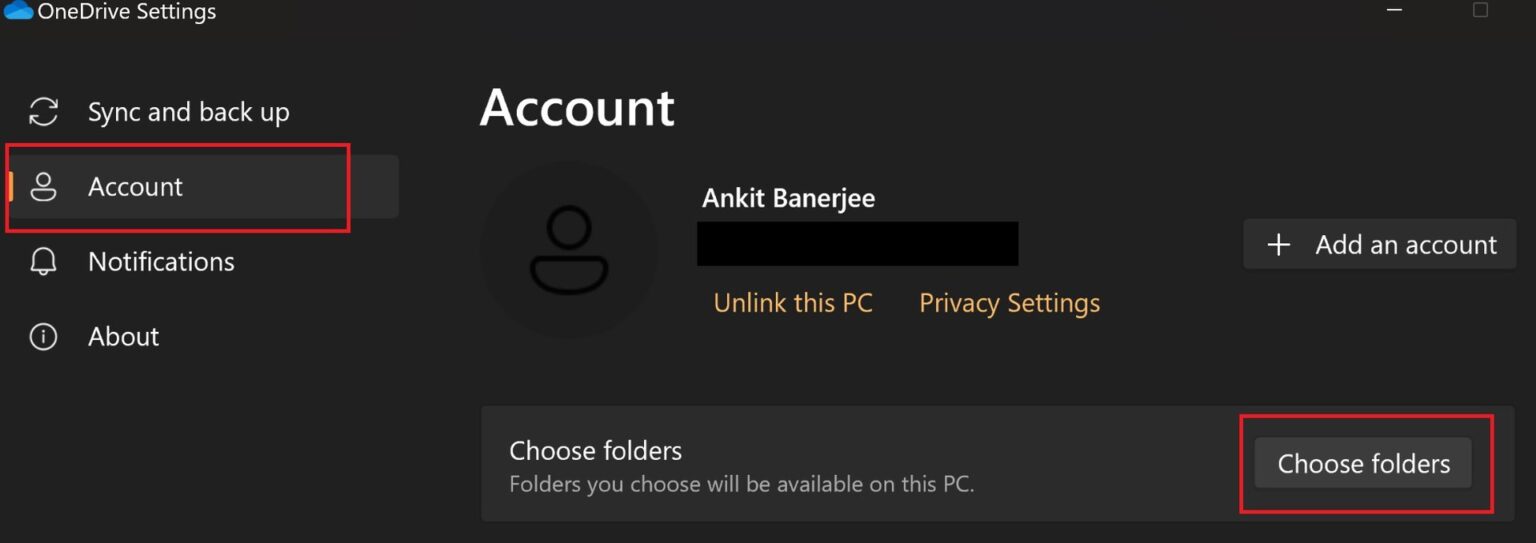The image size is (1536, 543).
Task: Click the person icon beside Account in sidebar
Action: (43, 187)
